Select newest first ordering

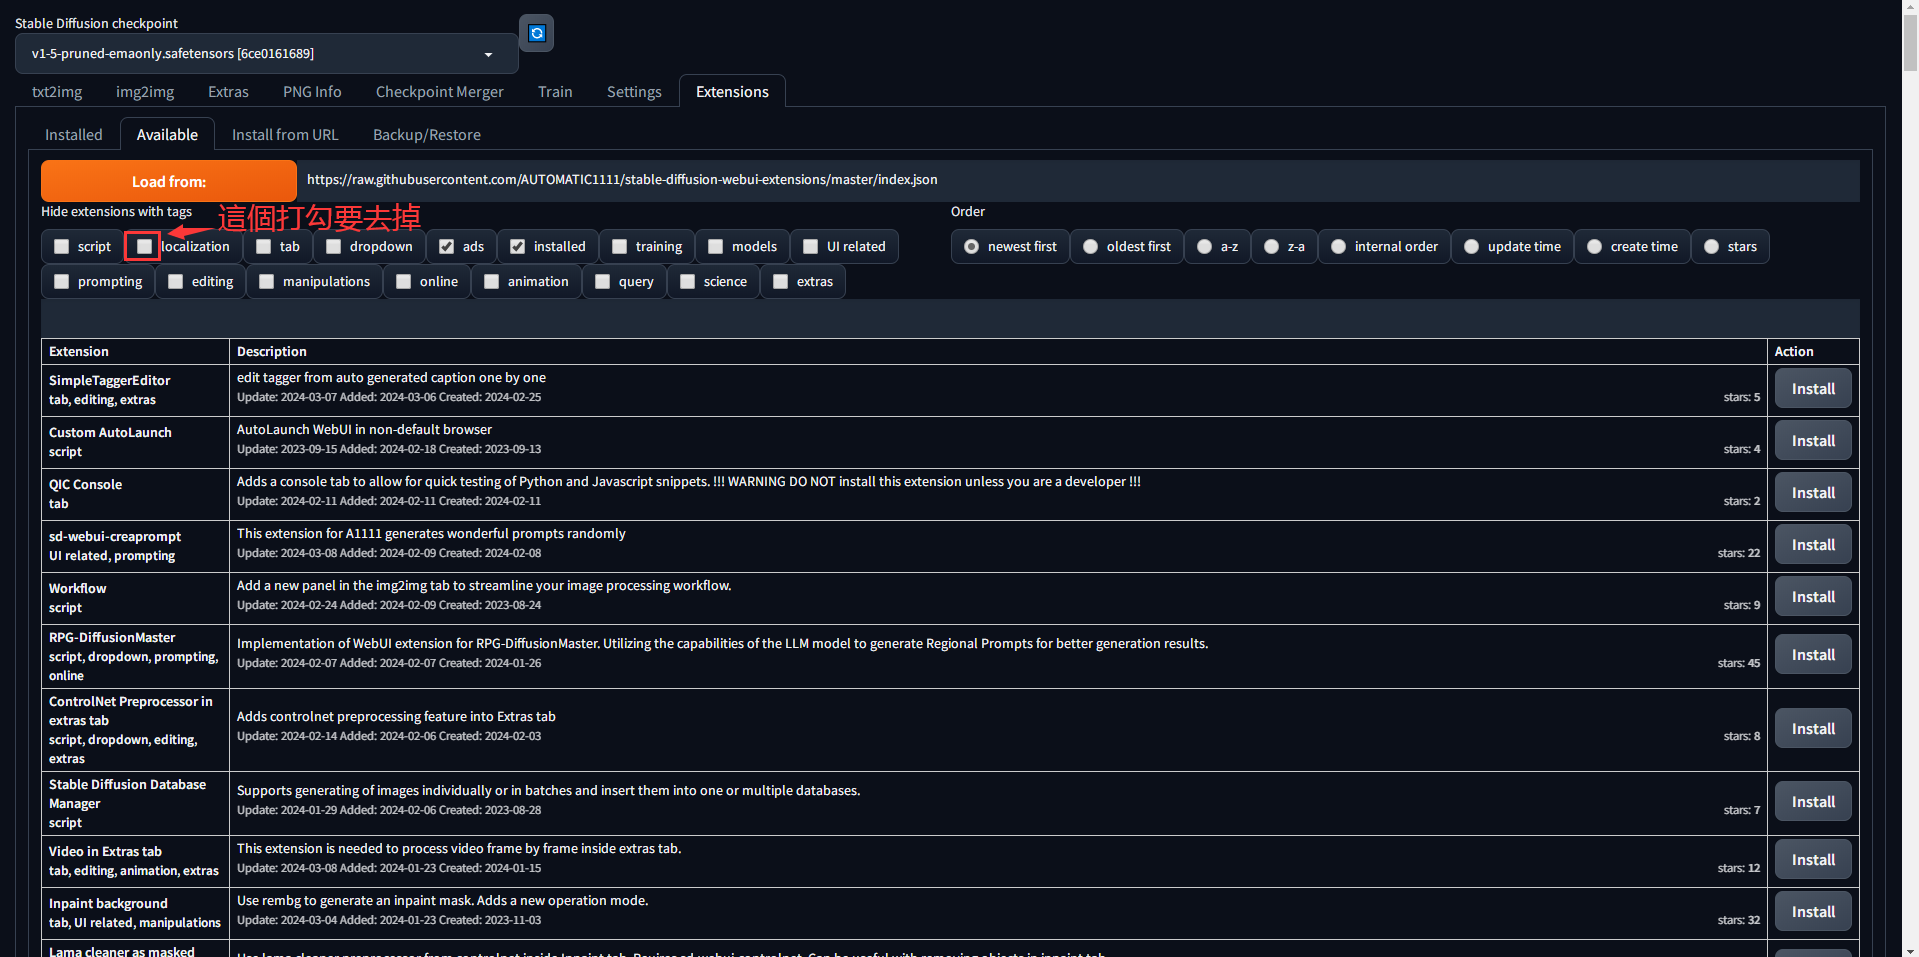coord(972,246)
